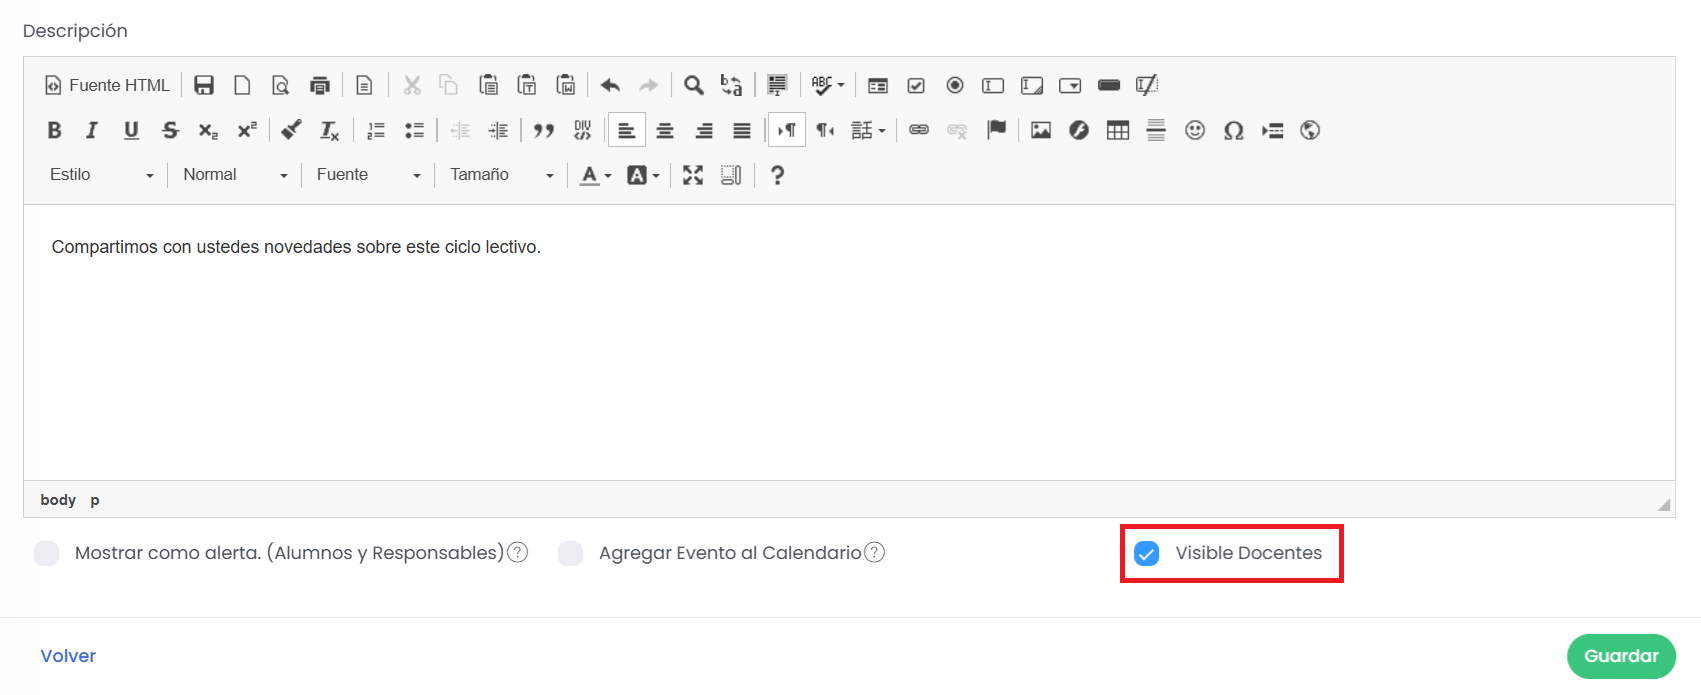Insert a selection field
This screenshot has width=1701, height=695.
pyautogui.click(x=1070, y=85)
